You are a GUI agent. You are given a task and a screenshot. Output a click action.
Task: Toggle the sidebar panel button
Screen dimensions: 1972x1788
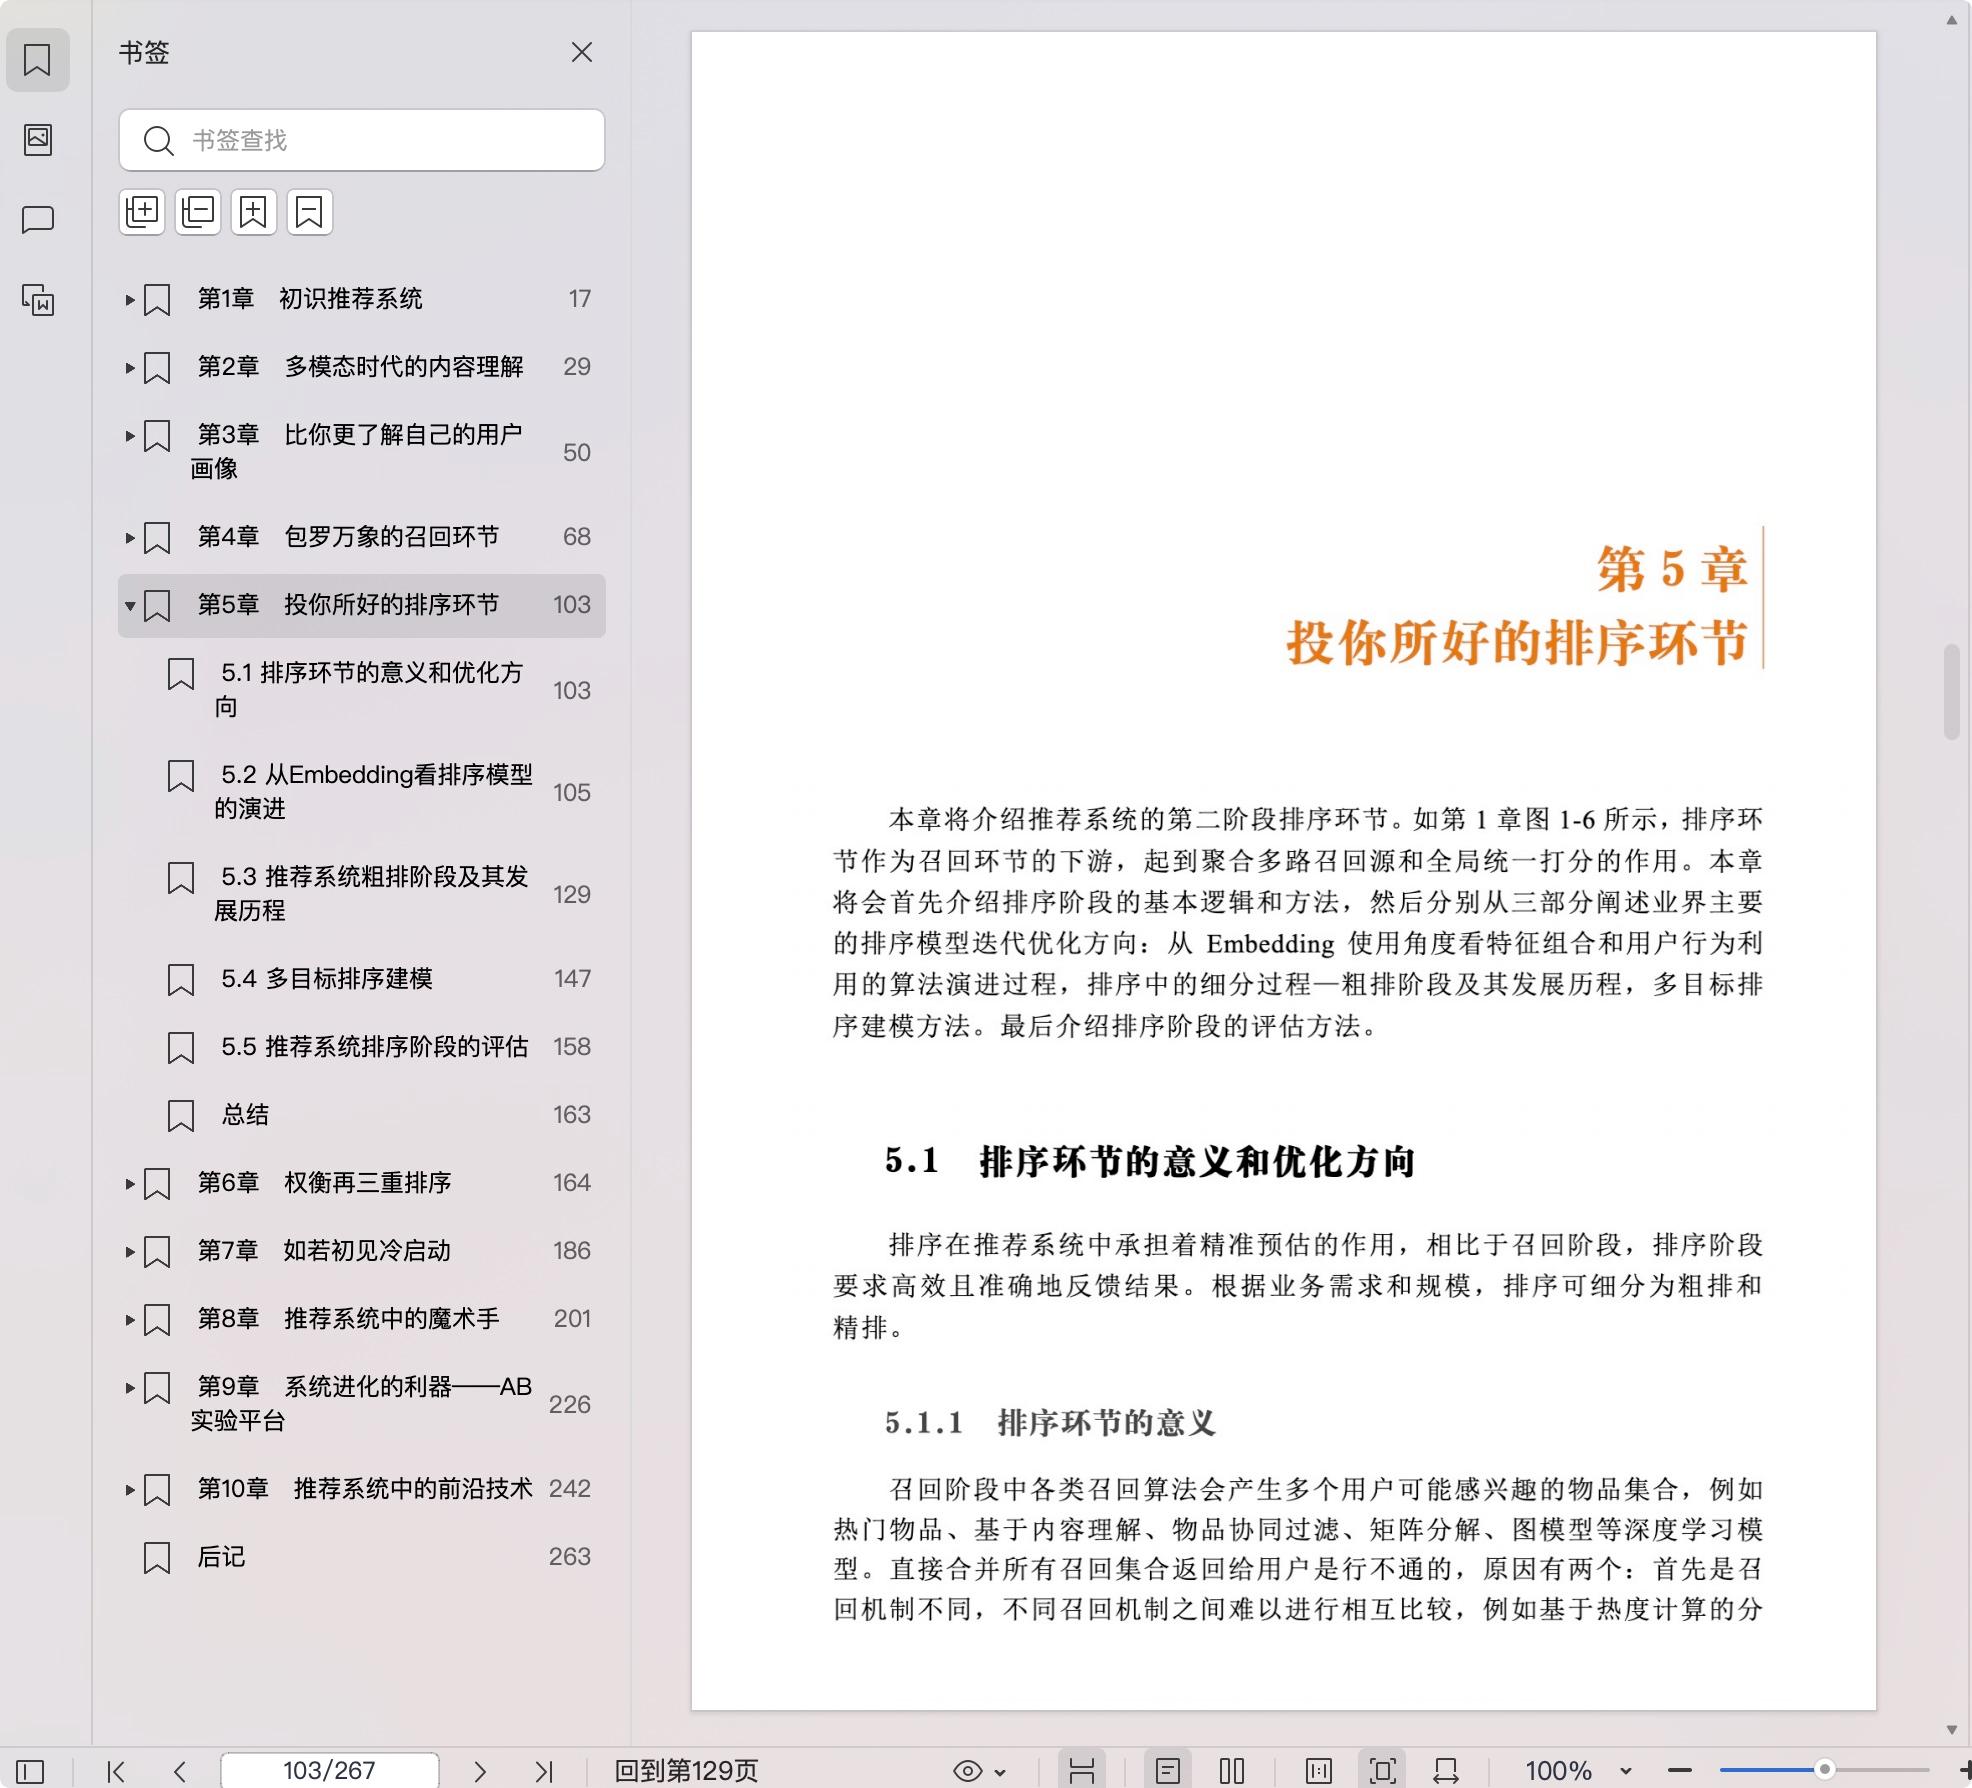30,1771
